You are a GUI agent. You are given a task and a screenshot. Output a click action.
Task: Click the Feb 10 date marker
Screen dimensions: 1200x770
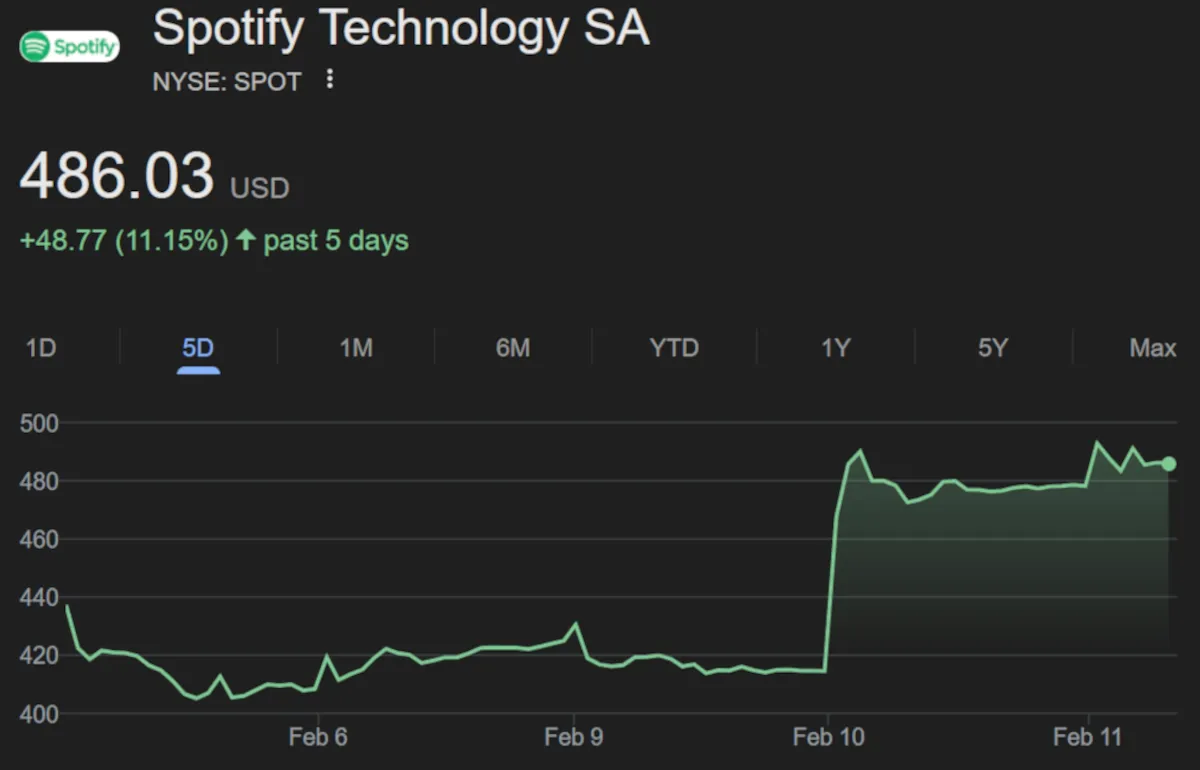(x=828, y=738)
